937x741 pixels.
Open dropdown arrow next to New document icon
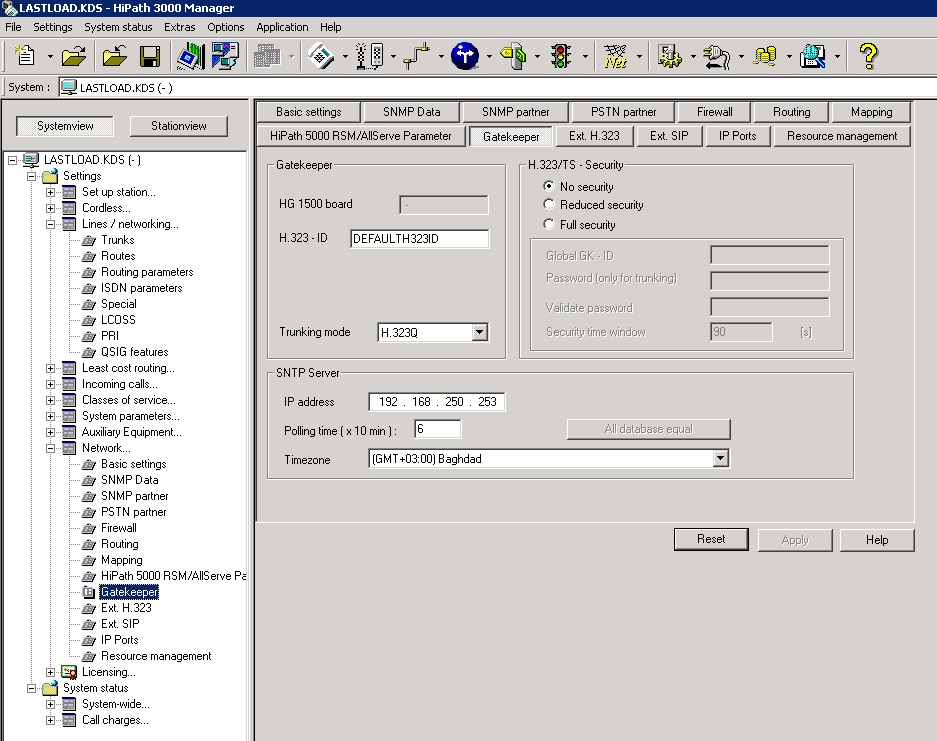(x=50, y=57)
